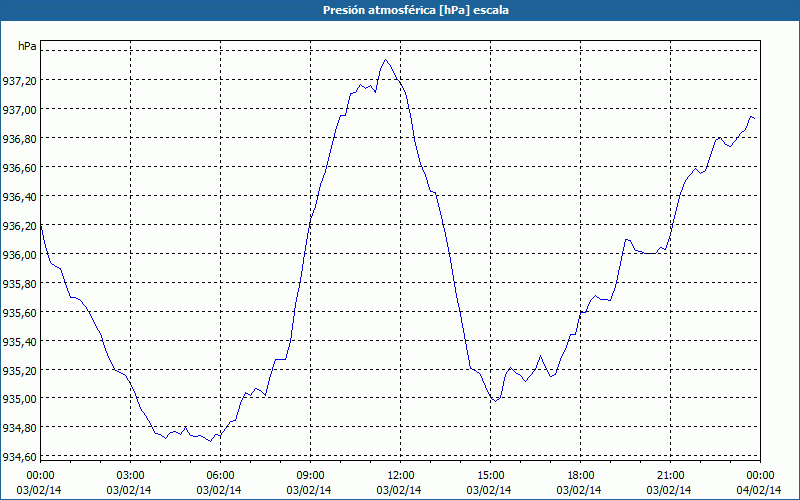The width and height of the screenshot is (800, 500).
Task: Select the 18:00 time tick
Action: click(x=581, y=476)
